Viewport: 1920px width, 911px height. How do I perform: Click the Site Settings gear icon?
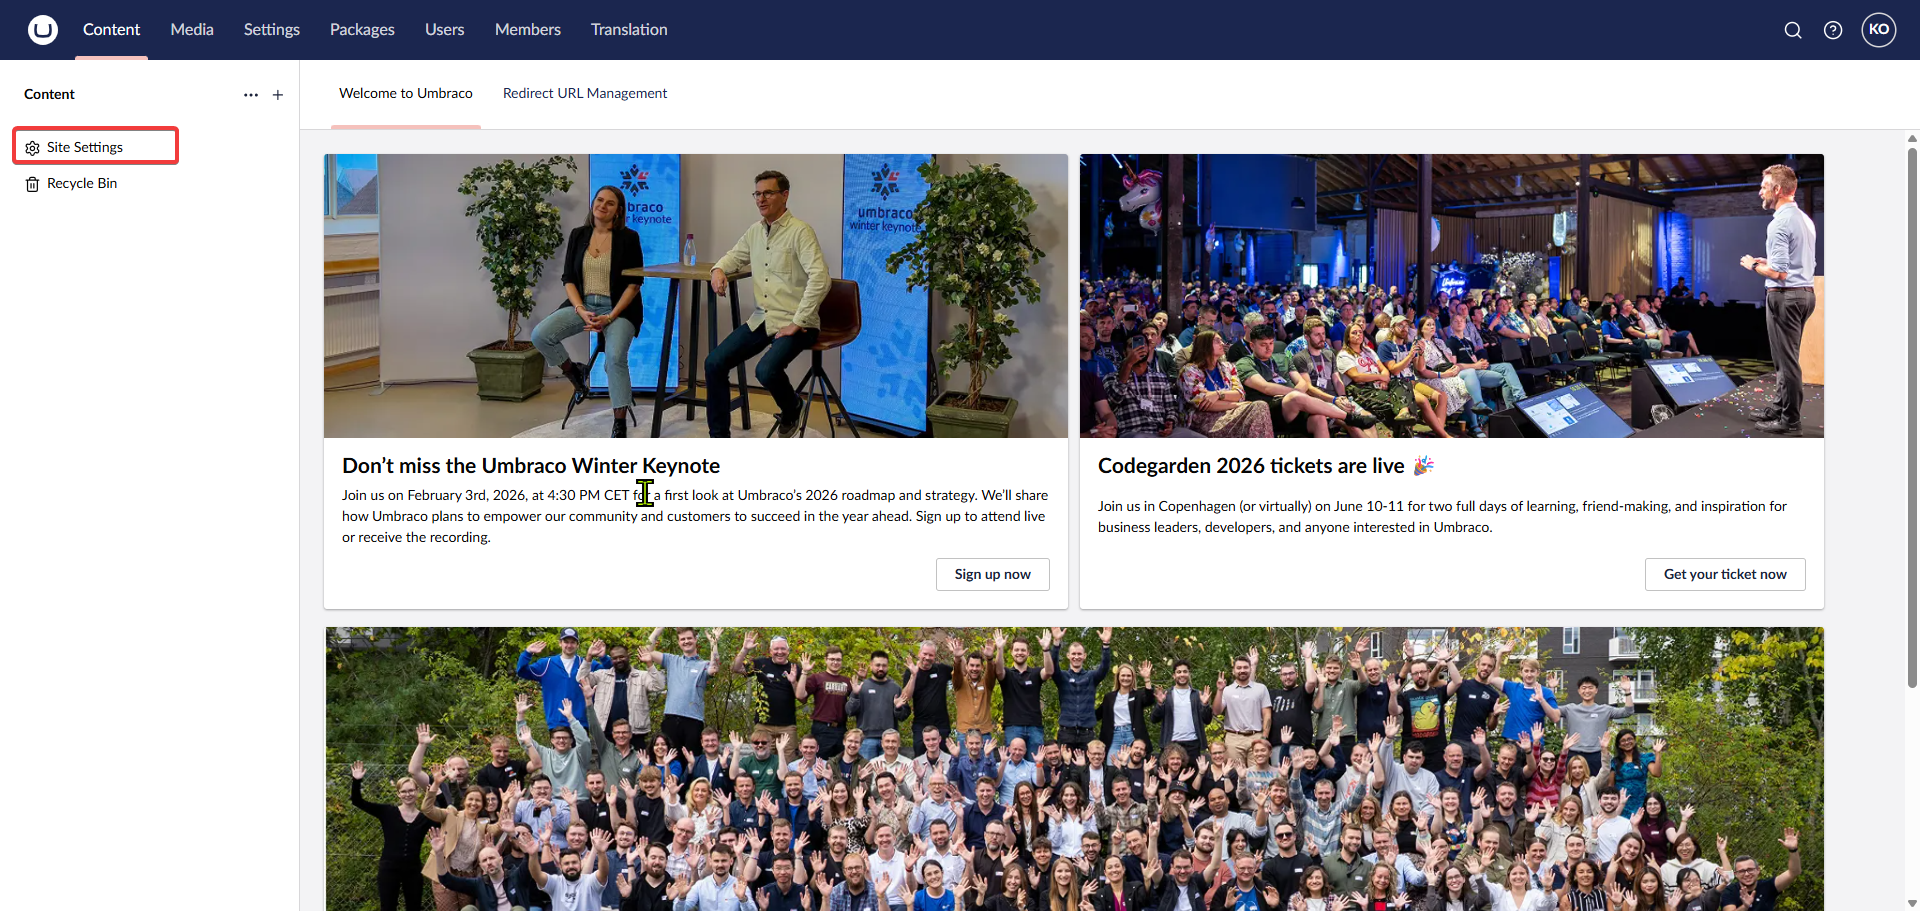coord(33,148)
